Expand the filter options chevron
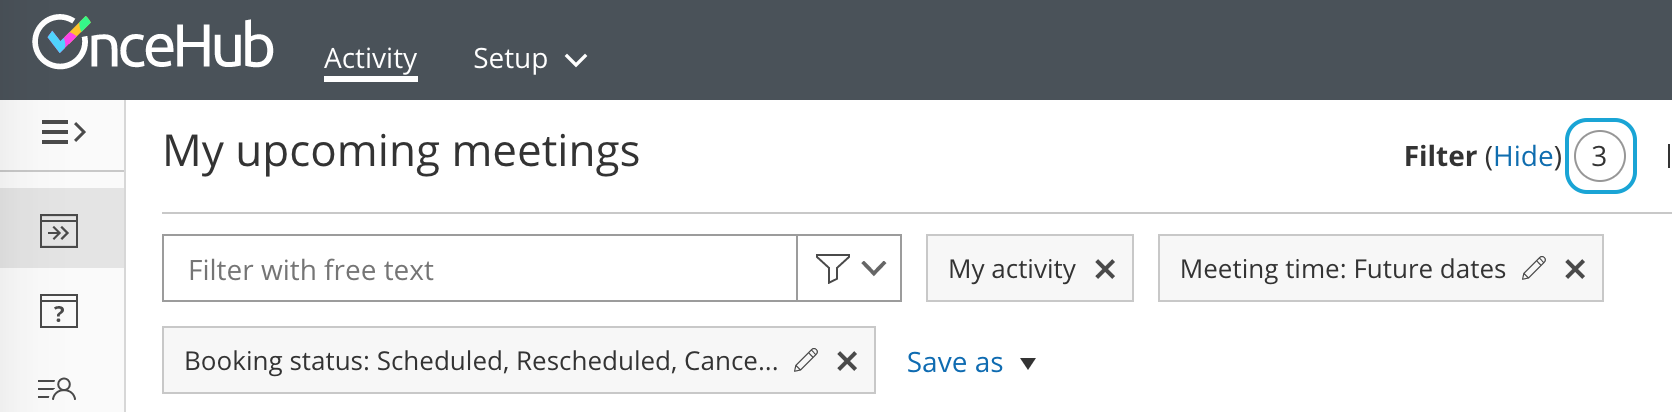The image size is (1672, 412). click(x=874, y=268)
